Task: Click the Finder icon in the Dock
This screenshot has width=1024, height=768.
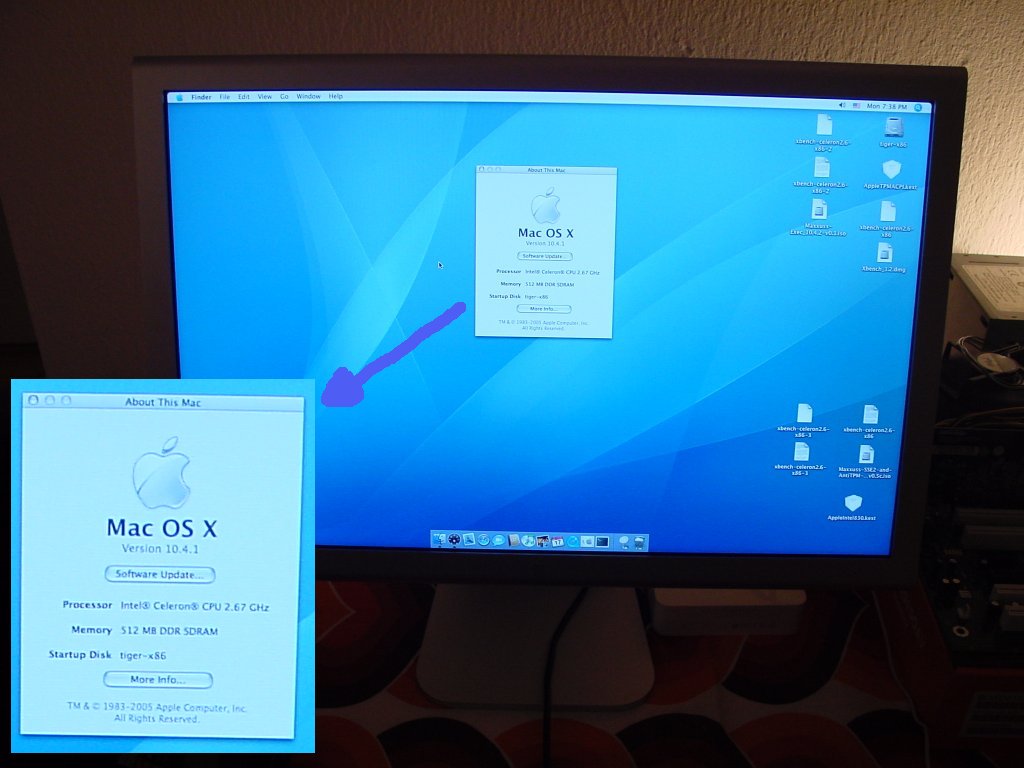Action: (440, 539)
